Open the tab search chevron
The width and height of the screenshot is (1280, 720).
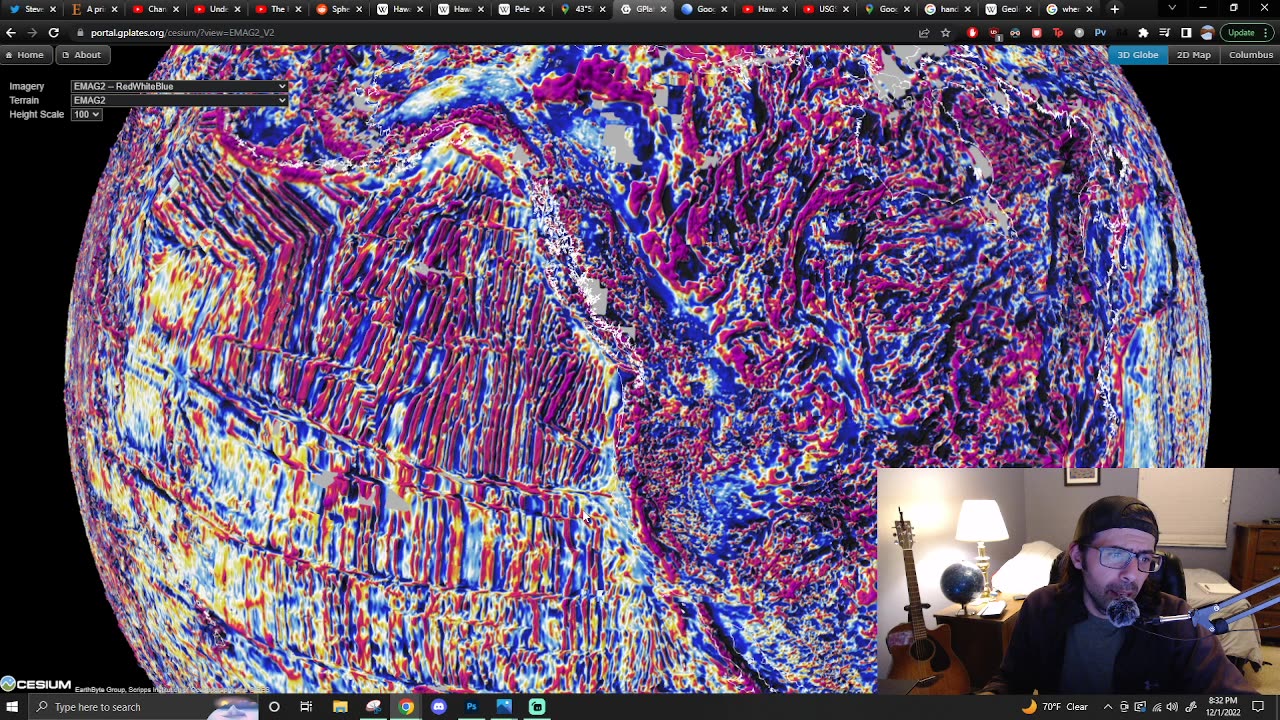tap(1172, 8)
